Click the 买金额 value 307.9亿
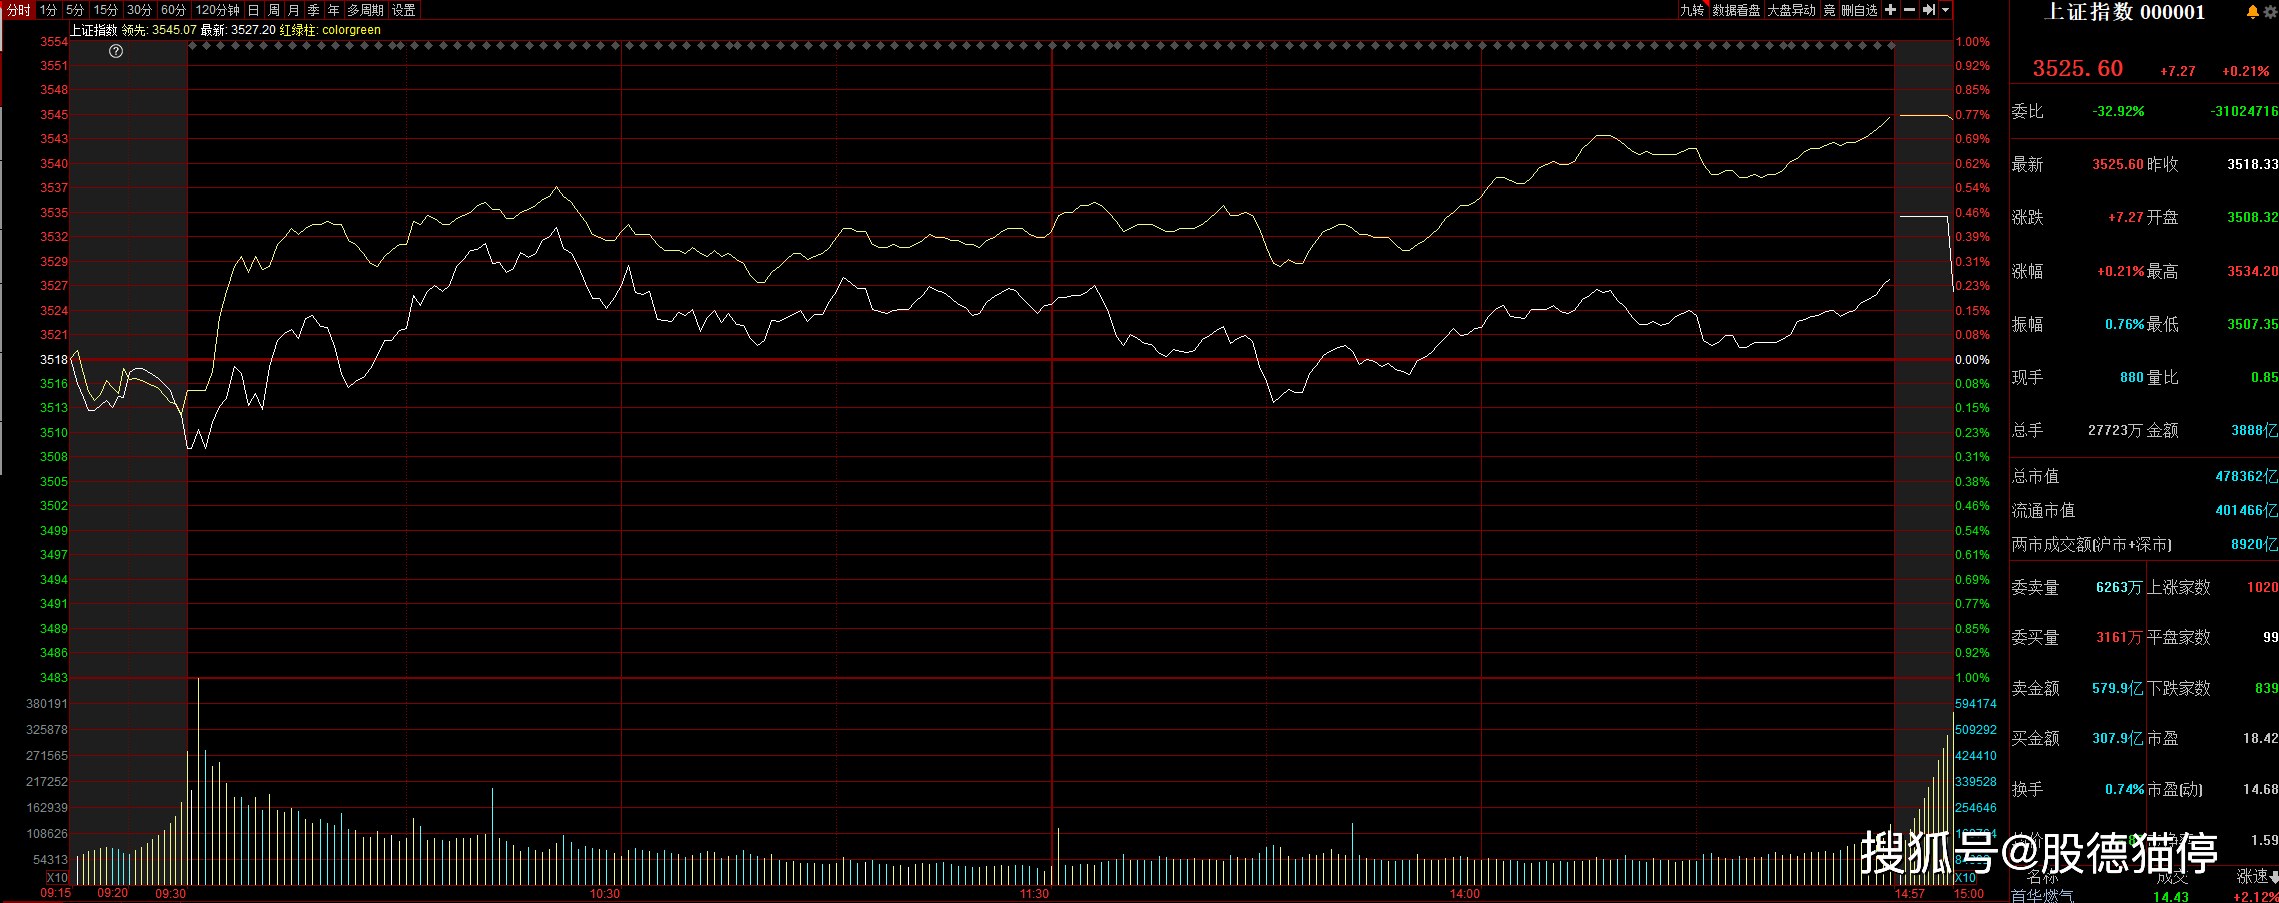This screenshot has width=2279, height=903. pos(2117,738)
